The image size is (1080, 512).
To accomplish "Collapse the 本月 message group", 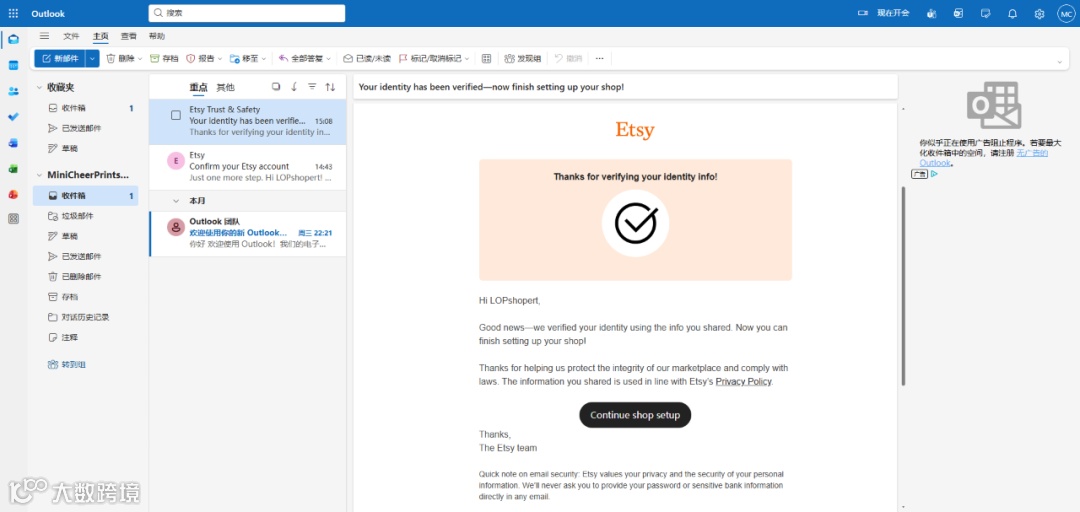I will pyautogui.click(x=176, y=201).
